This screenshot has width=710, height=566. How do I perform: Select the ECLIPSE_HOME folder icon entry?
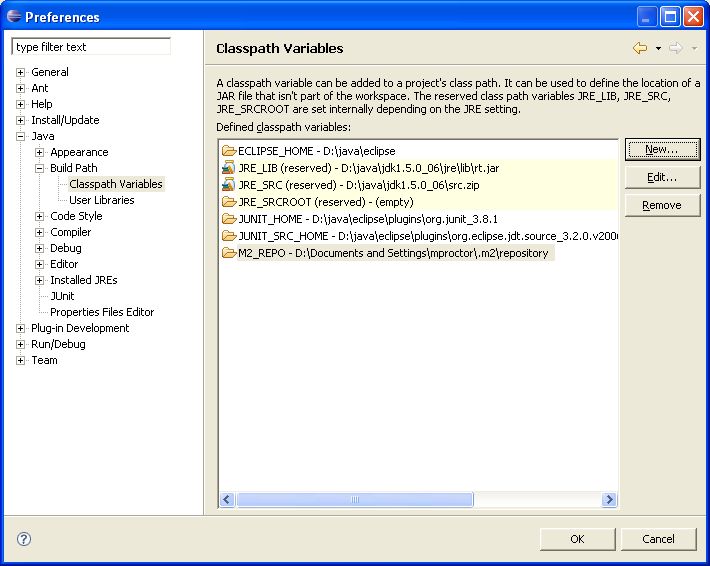(229, 151)
